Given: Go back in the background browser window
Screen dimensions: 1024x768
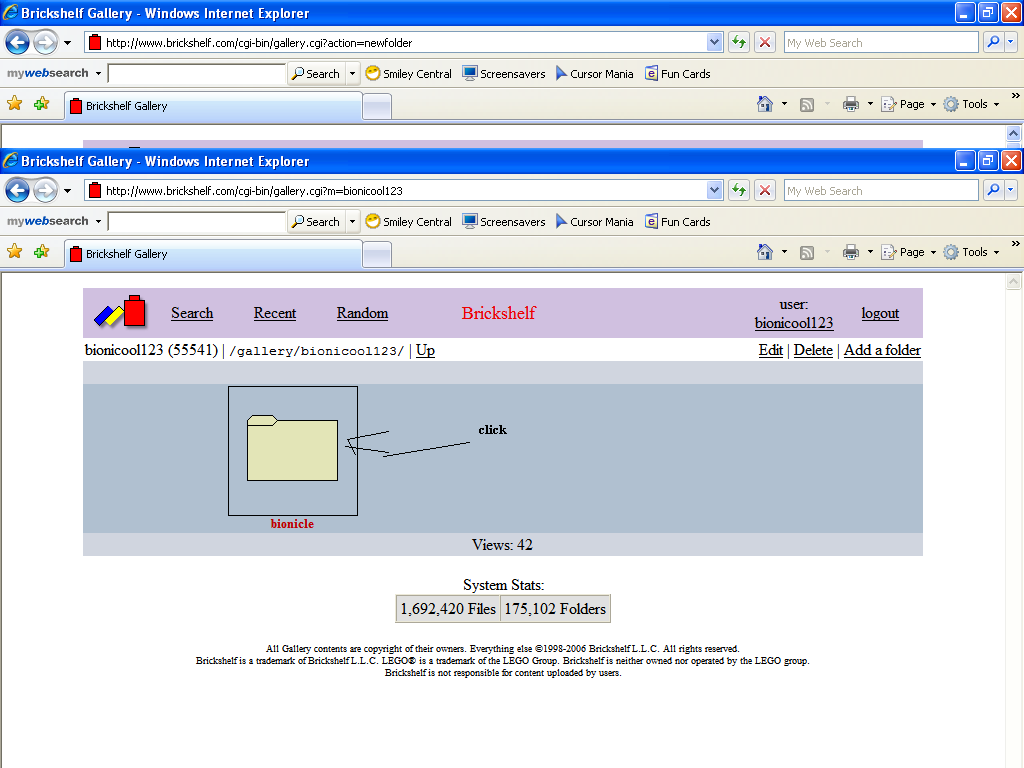Looking at the screenshot, I should (x=17, y=42).
